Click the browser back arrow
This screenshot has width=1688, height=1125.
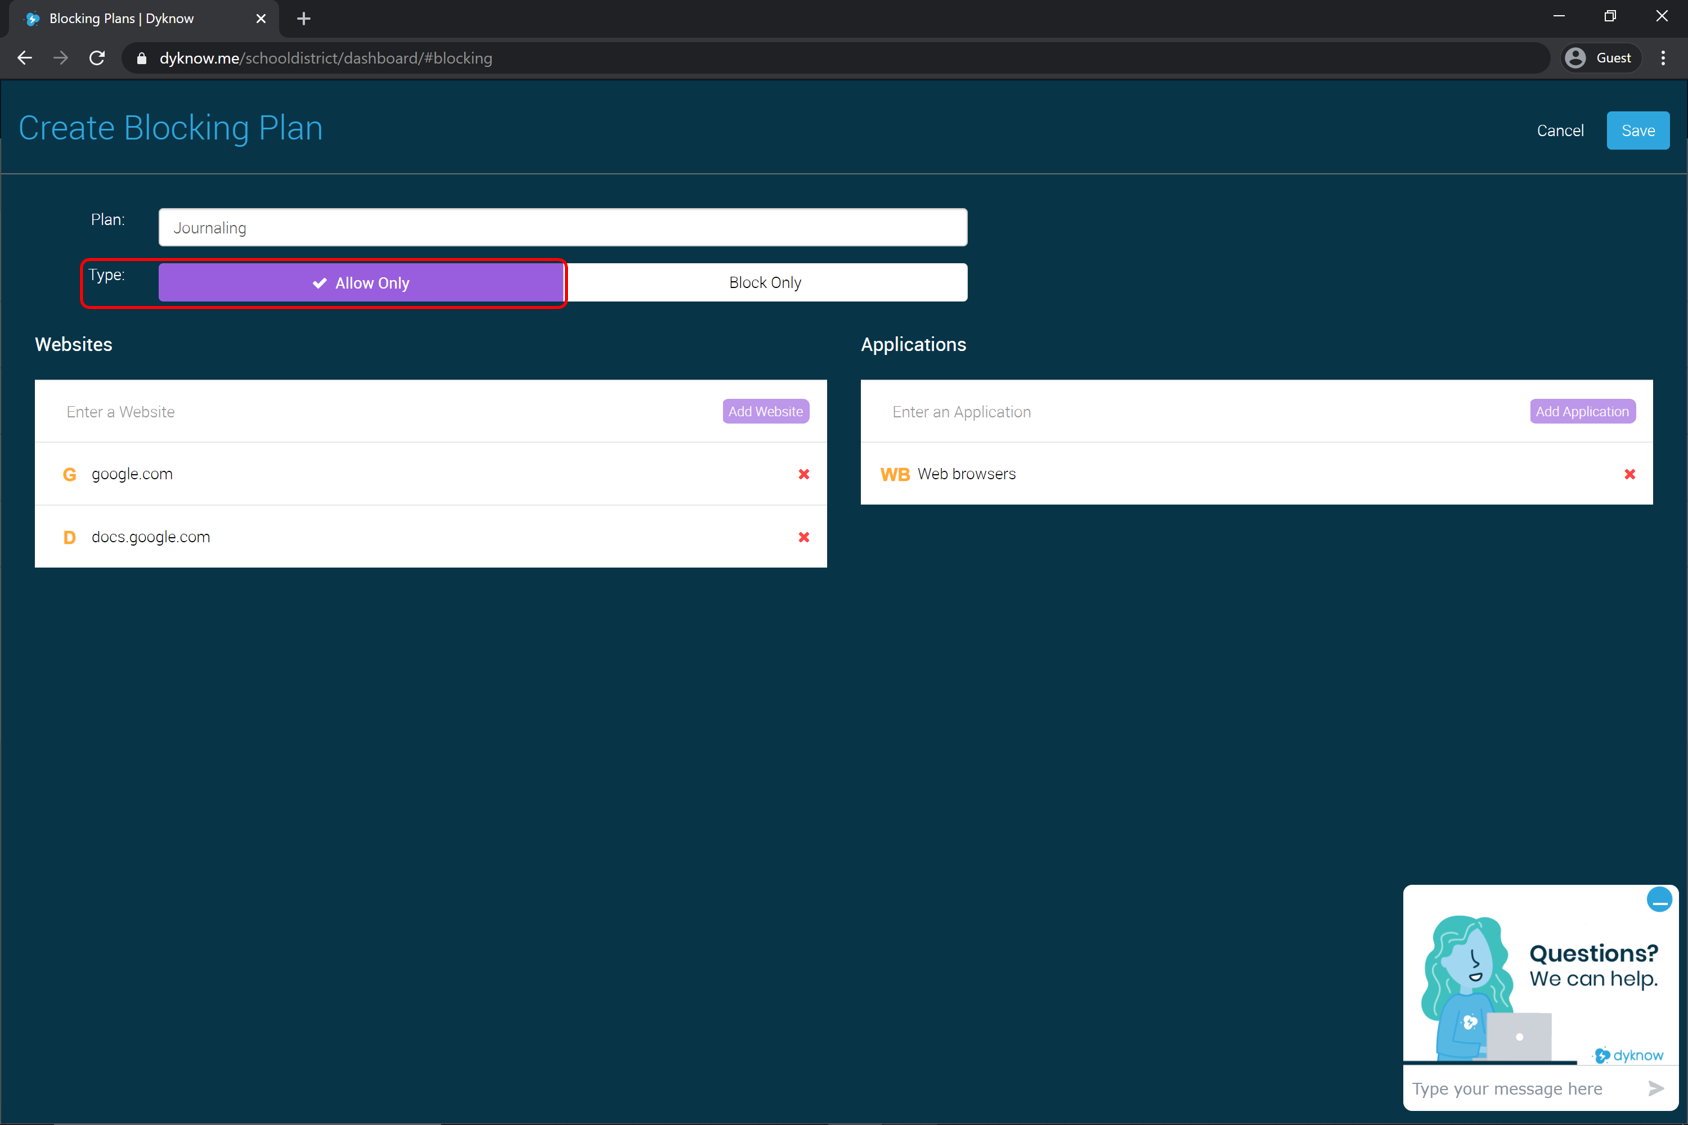25,58
